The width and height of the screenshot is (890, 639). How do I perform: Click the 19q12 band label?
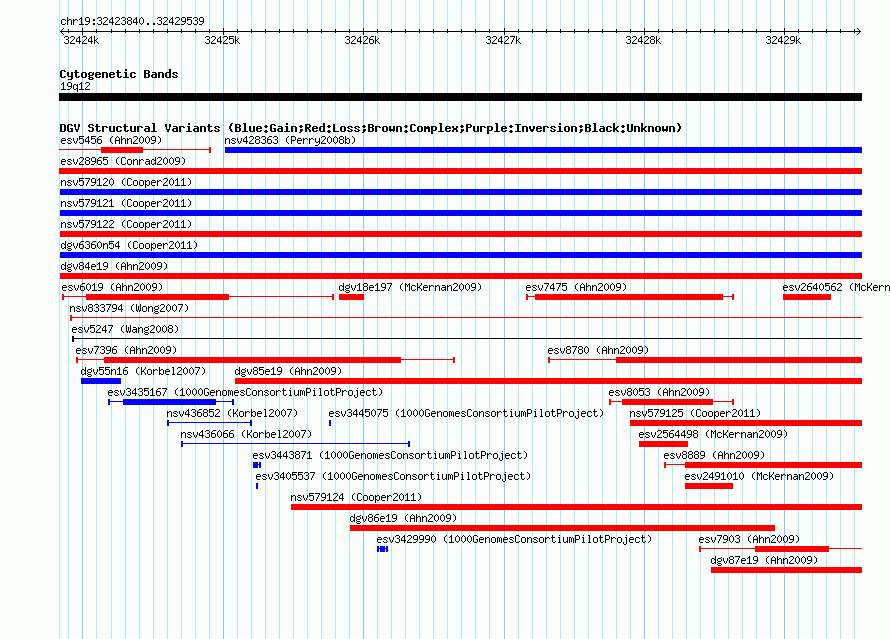click(75, 86)
